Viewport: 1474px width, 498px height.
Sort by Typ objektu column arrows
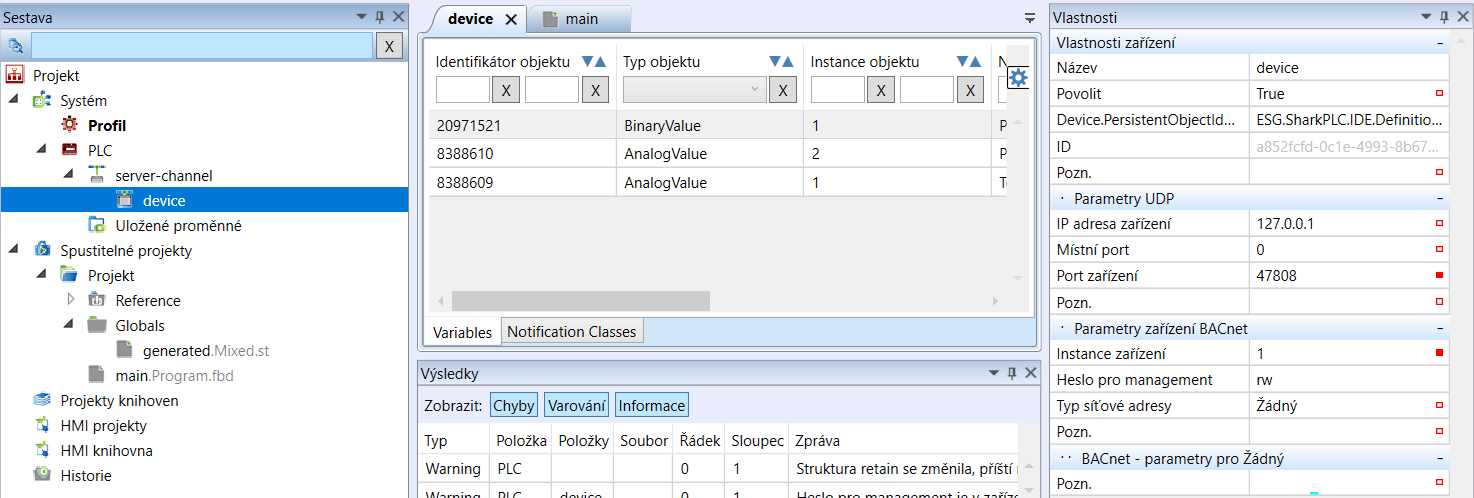click(782, 62)
